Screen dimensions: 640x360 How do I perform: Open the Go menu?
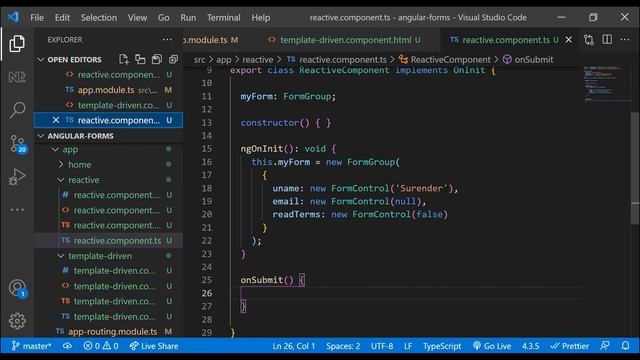(163, 18)
